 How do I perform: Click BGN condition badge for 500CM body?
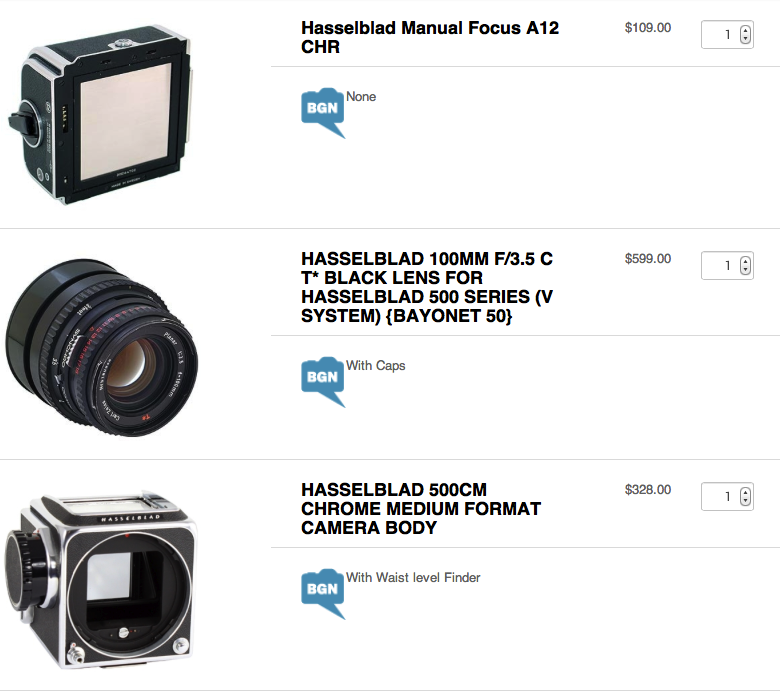(323, 593)
